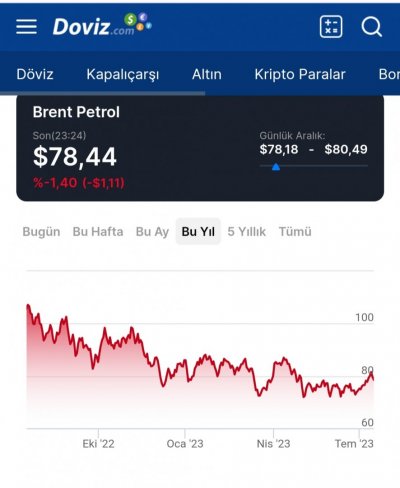Select the Bu Yıl chart range
The height and width of the screenshot is (488, 400).
click(x=198, y=231)
